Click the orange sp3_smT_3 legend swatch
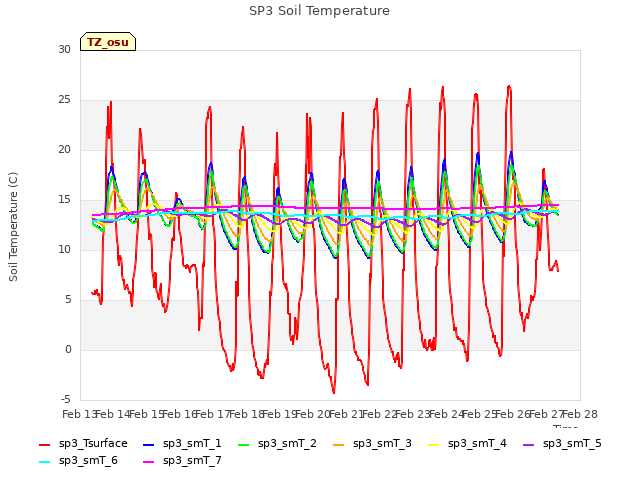 tap(338, 444)
